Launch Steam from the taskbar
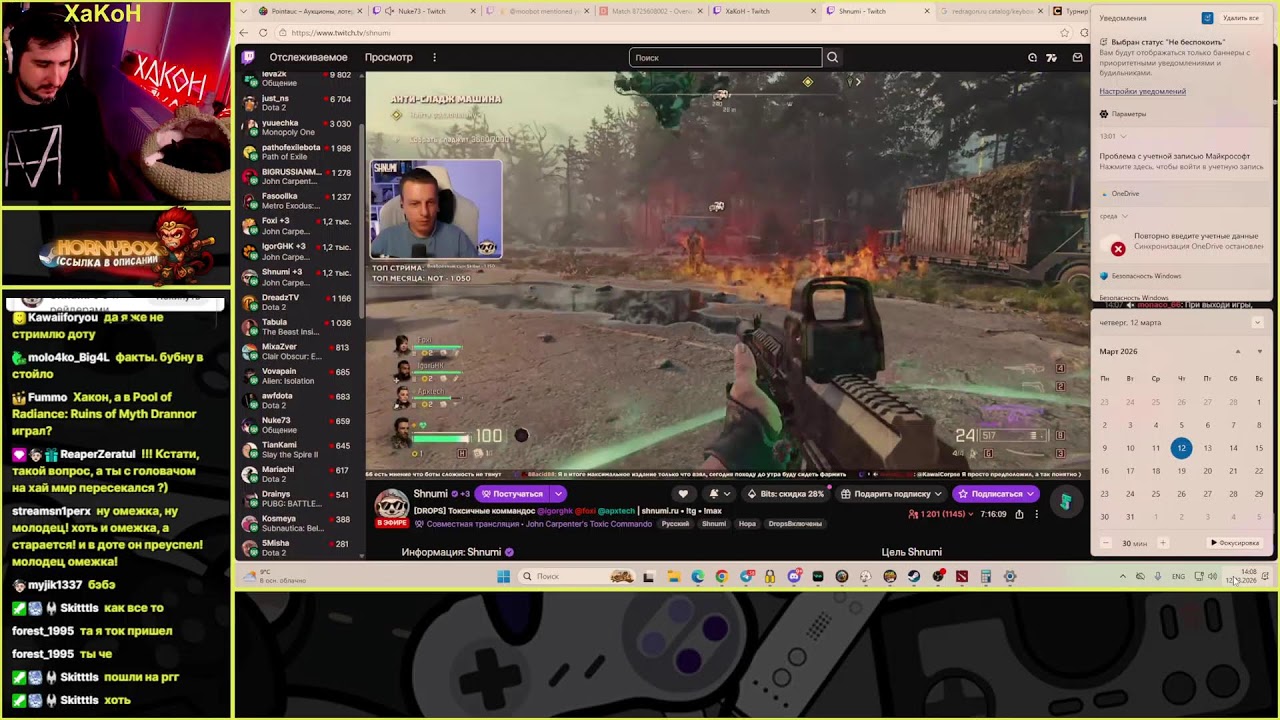The height and width of the screenshot is (720, 1280). coord(914,576)
